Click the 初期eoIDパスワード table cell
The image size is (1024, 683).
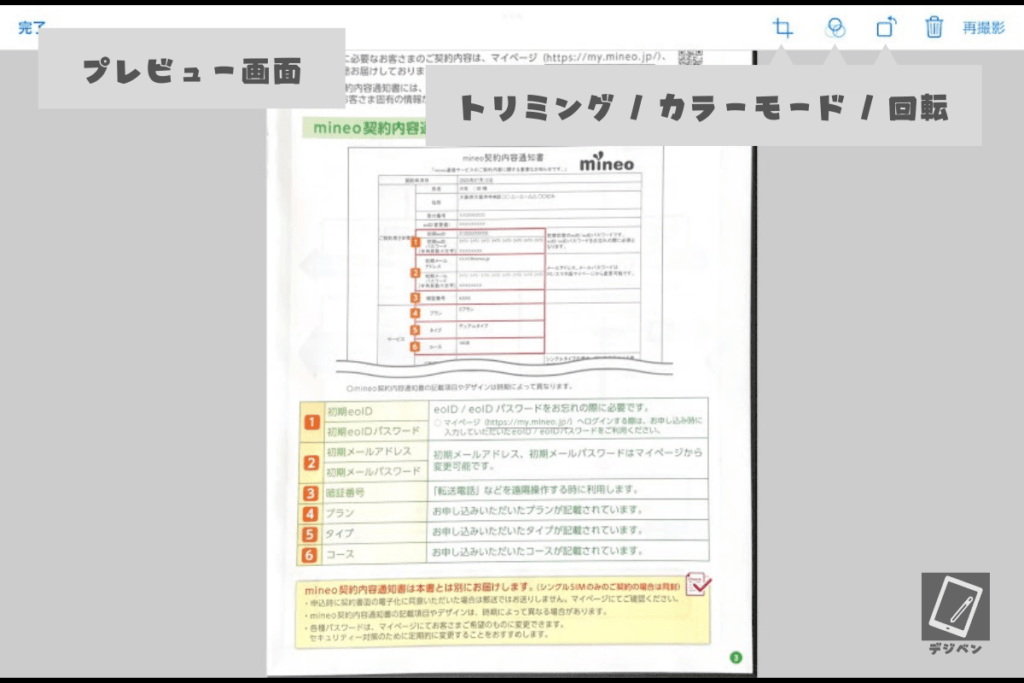[373, 432]
